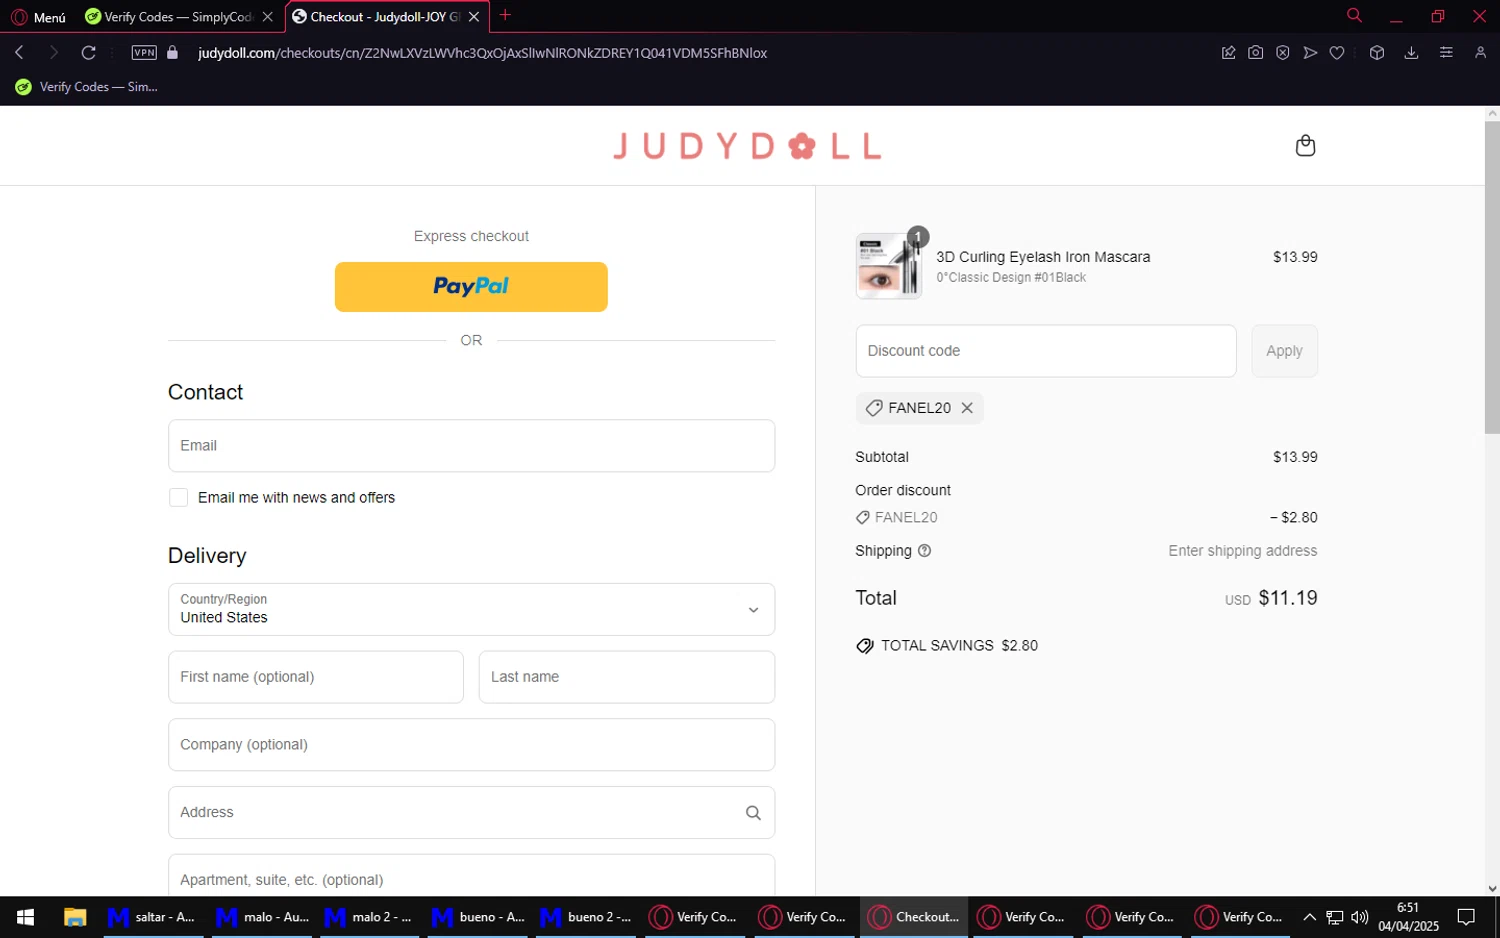Viewport: 1500px width, 938px height.
Task: Click the FANEL20 discount tag chip
Action: 919,408
